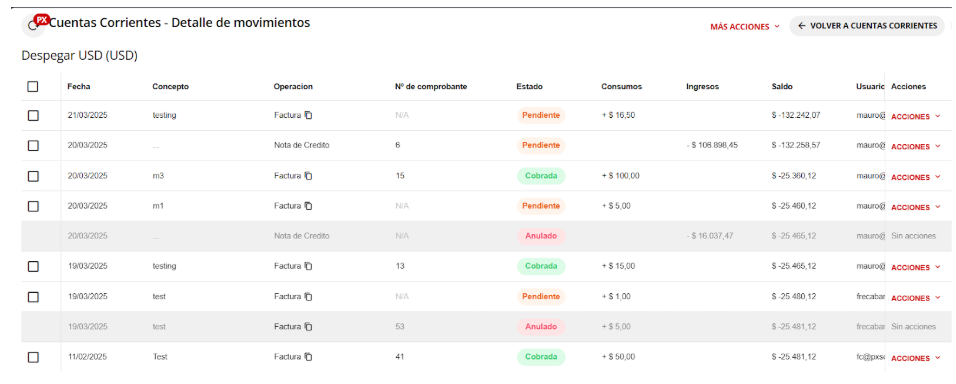Open ACCIONES dropdown for the m1 row
This screenshot has width=956, height=384.
click(x=915, y=207)
